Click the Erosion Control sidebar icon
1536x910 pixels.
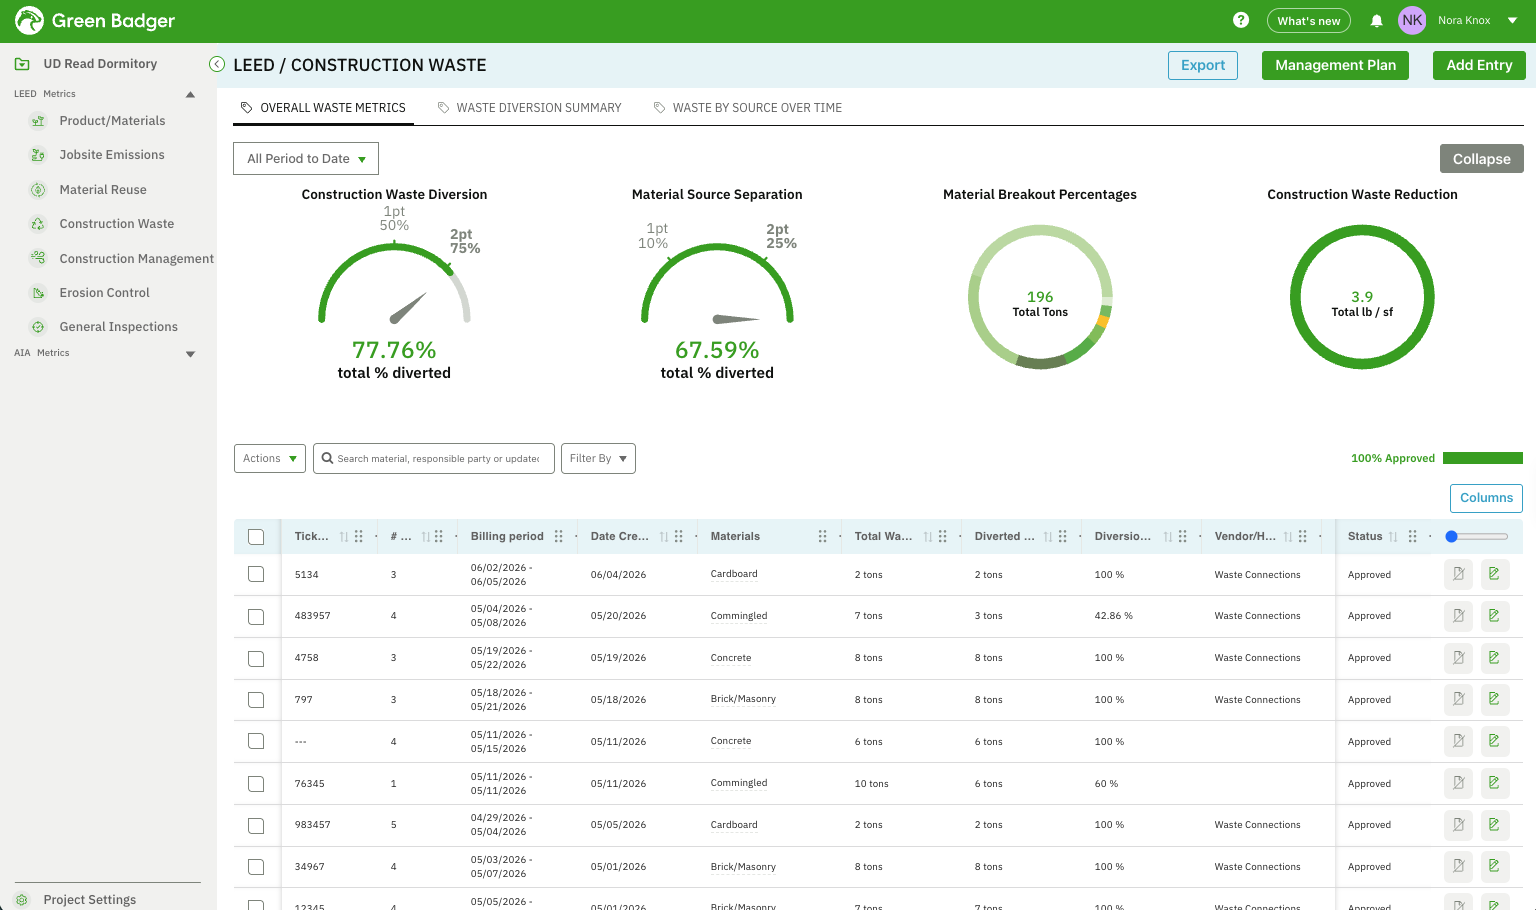pos(38,293)
